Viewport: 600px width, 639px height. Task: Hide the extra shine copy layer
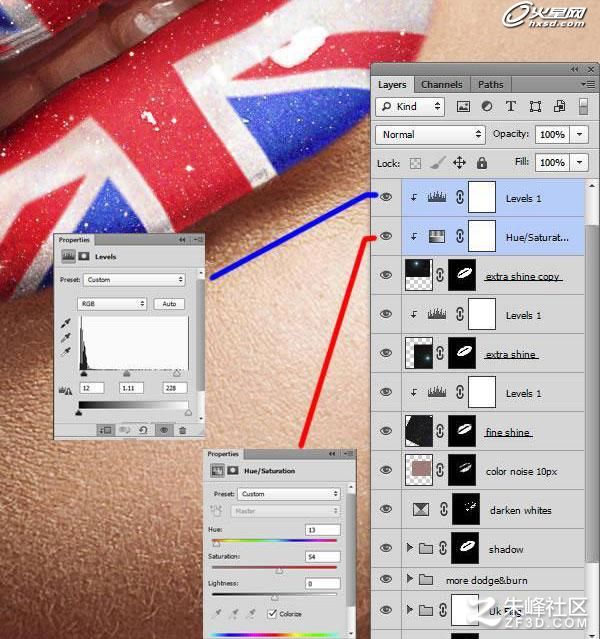coord(386,275)
